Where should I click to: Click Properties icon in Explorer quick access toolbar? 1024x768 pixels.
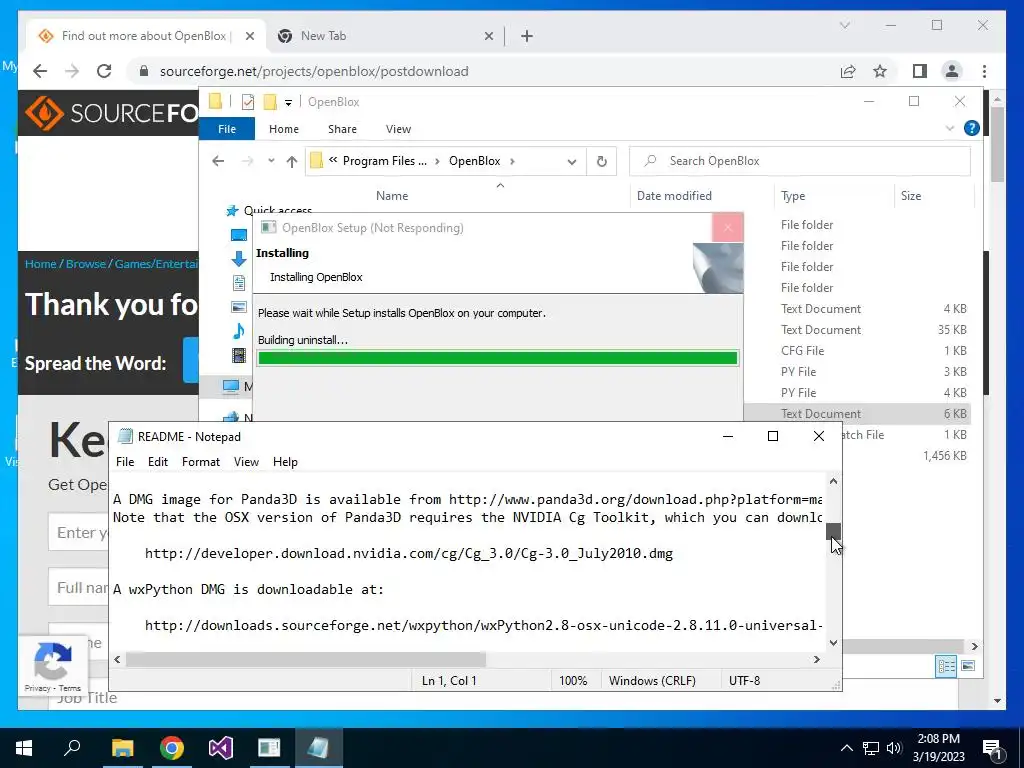(248, 102)
